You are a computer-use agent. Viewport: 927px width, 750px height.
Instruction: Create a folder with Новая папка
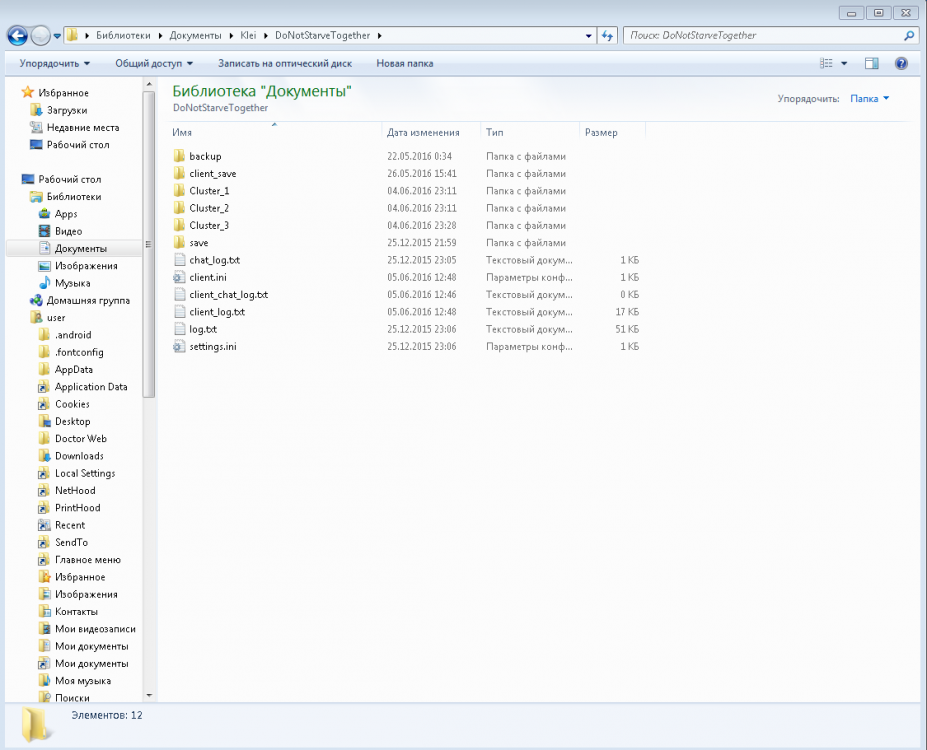(405, 63)
